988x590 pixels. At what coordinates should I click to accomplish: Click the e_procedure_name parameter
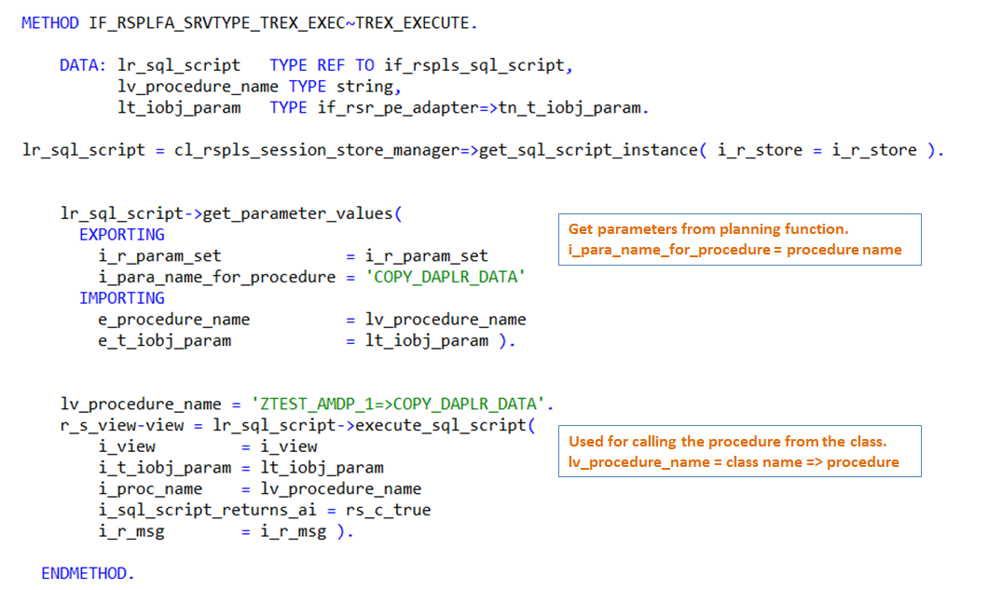(174, 320)
